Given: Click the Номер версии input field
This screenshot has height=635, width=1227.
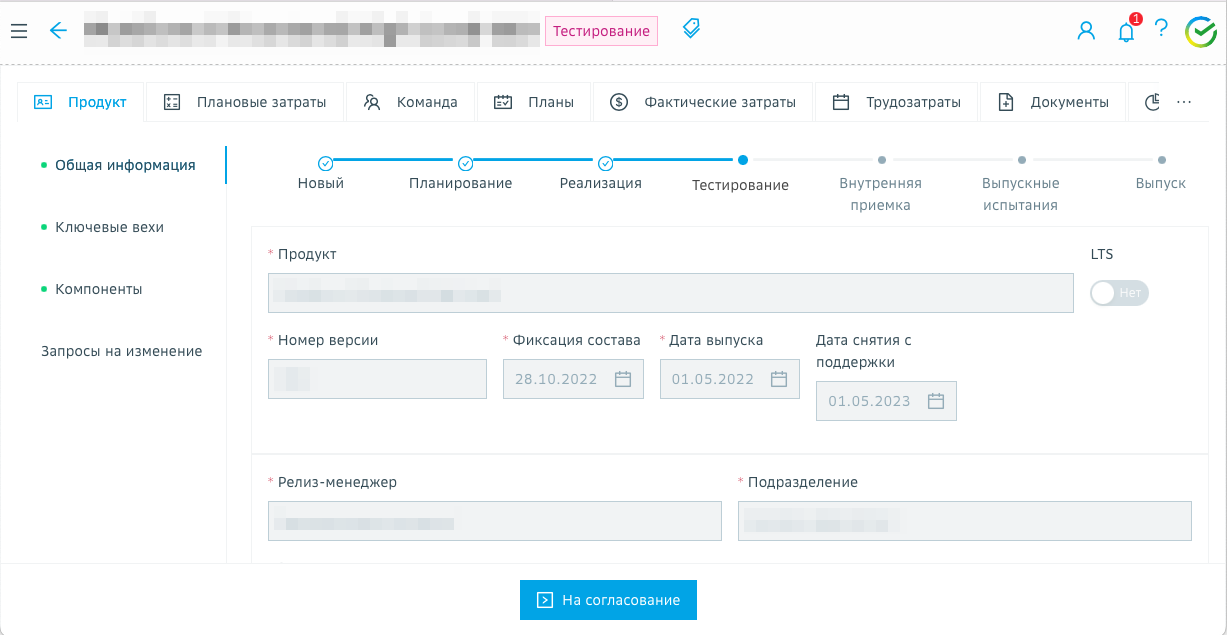Looking at the screenshot, I should tap(377, 379).
